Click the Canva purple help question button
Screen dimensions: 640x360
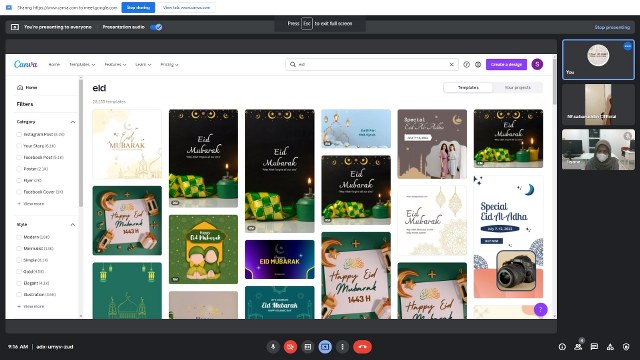tap(540, 310)
